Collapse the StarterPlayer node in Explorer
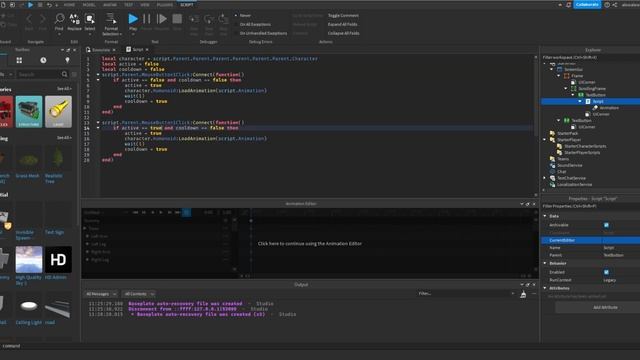Image resolution: width=640 pixels, height=360 pixels. [544, 140]
